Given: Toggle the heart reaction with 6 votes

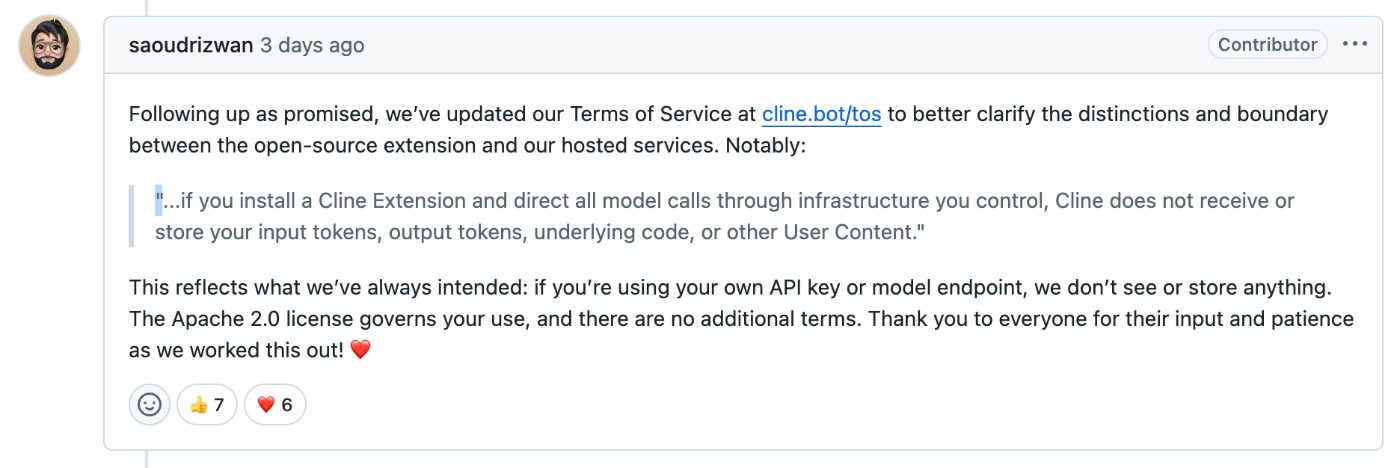Looking at the screenshot, I should point(275,405).
